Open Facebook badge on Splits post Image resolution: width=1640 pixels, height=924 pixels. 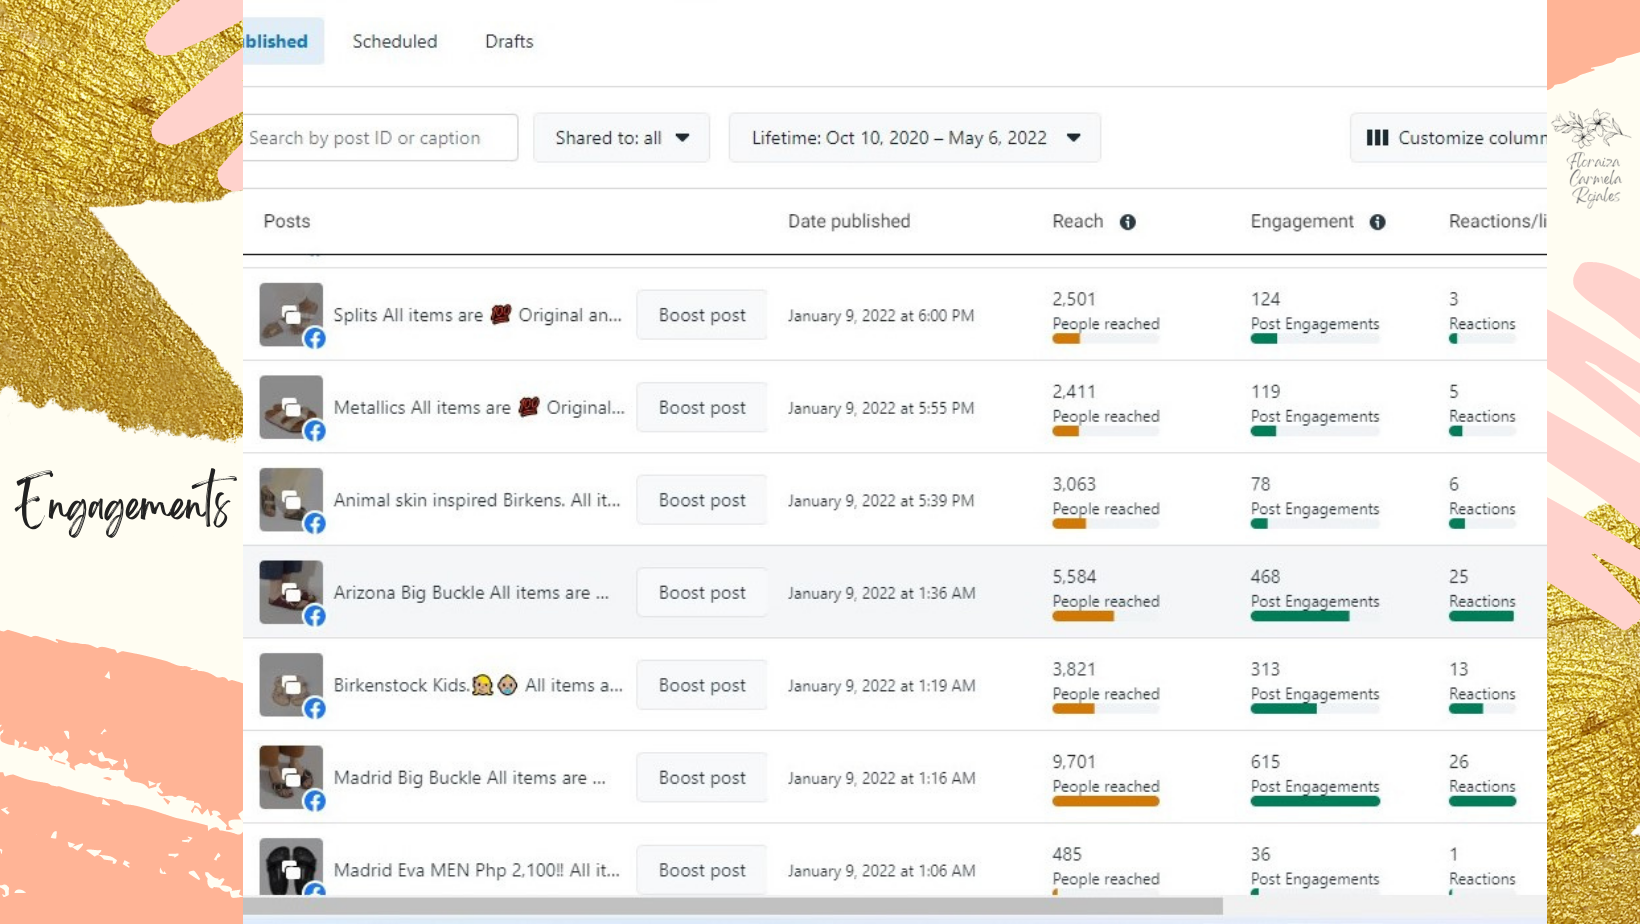coord(315,338)
